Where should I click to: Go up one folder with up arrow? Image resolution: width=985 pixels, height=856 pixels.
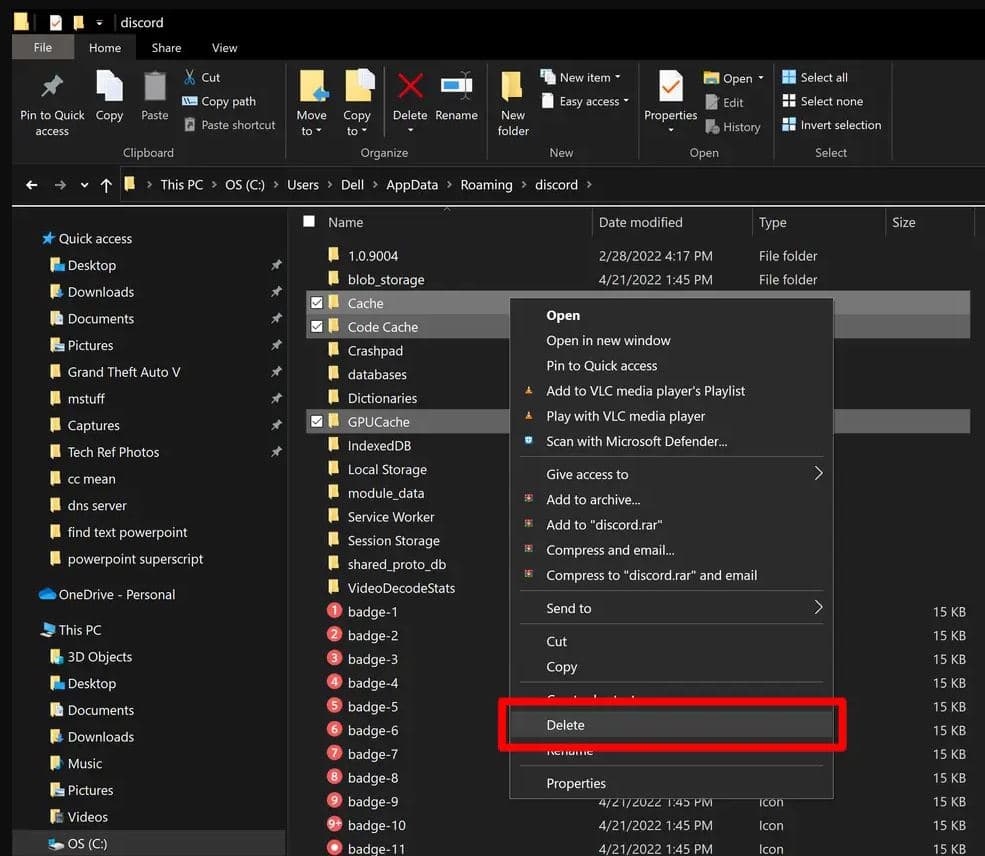(x=106, y=185)
